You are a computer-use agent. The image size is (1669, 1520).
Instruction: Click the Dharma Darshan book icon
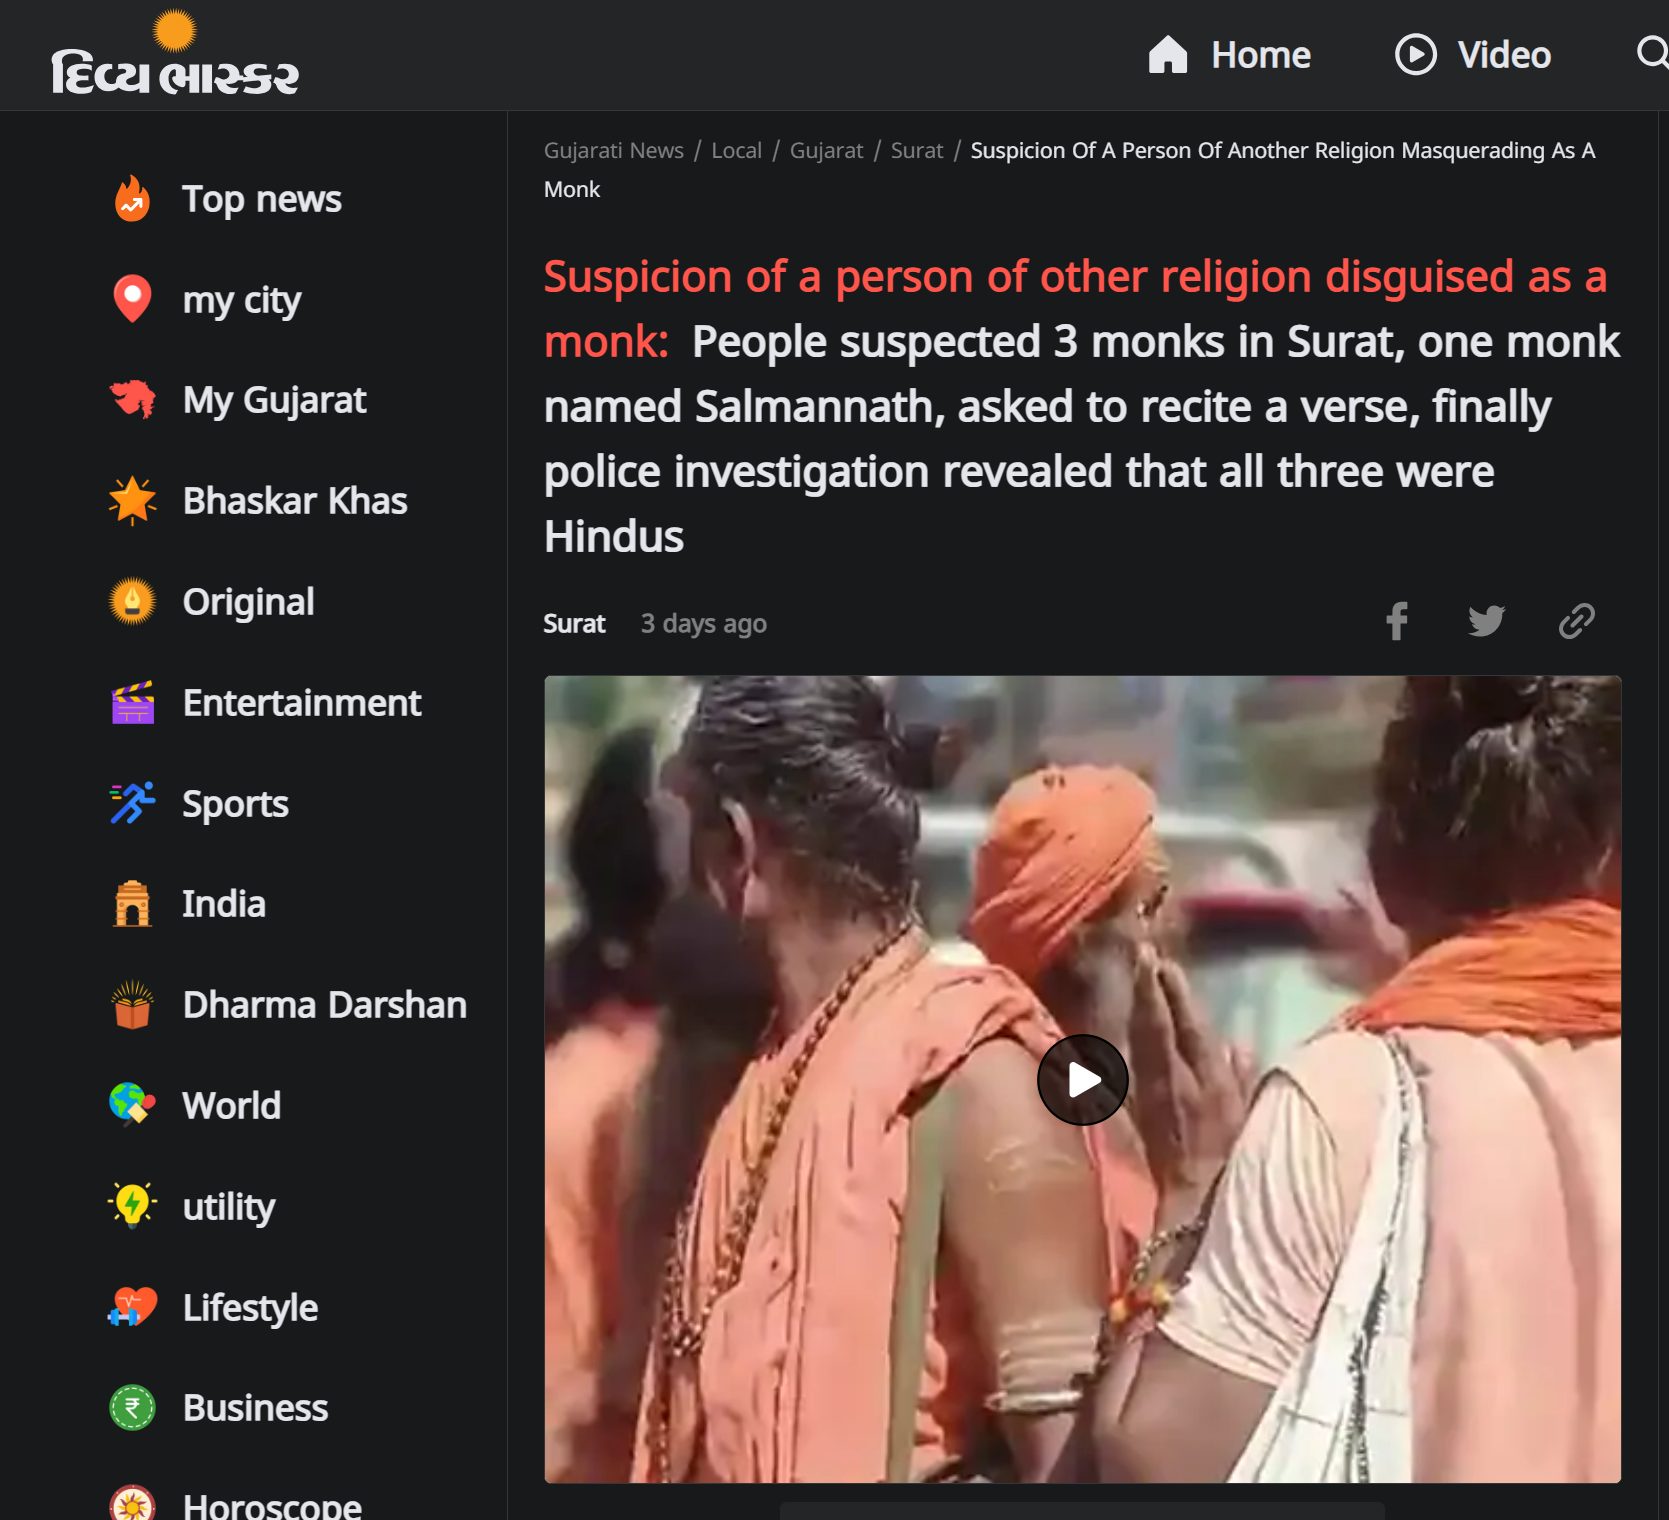click(x=132, y=1004)
